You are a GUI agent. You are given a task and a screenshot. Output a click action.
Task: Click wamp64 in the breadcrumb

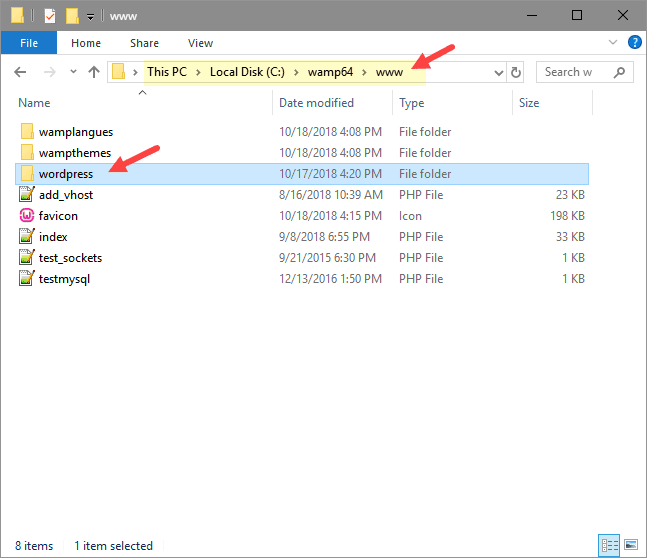click(x=330, y=72)
